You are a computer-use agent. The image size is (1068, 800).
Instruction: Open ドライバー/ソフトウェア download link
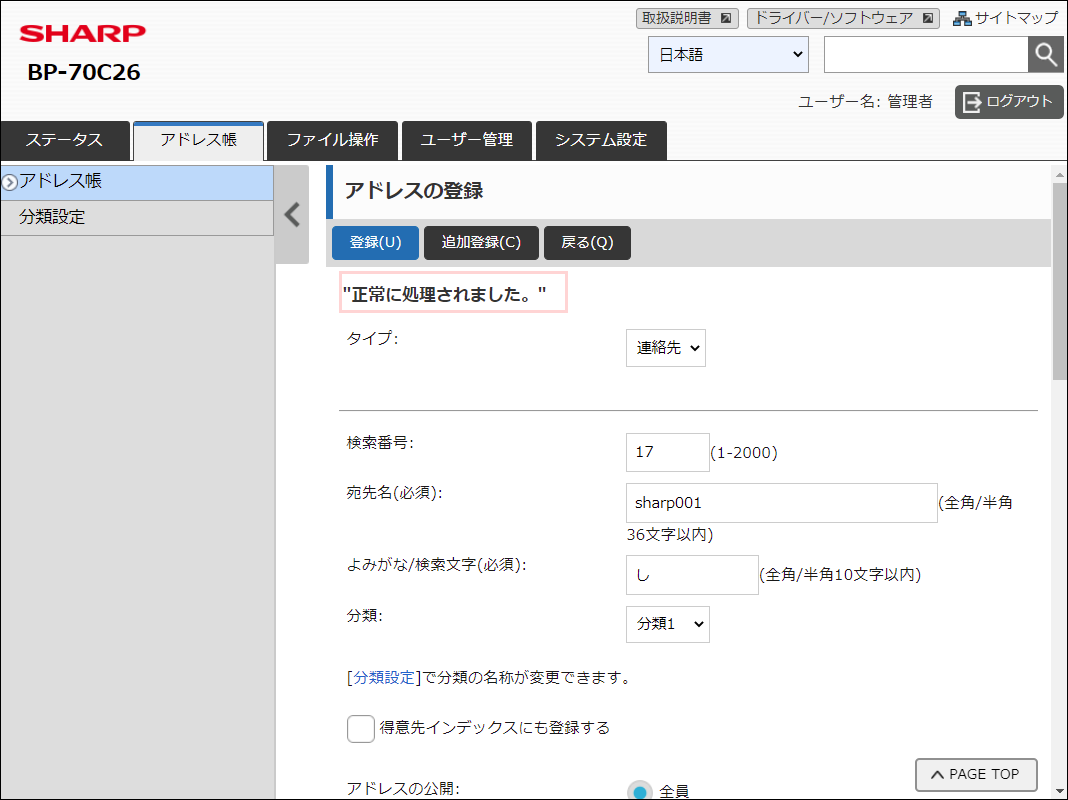[842, 18]
